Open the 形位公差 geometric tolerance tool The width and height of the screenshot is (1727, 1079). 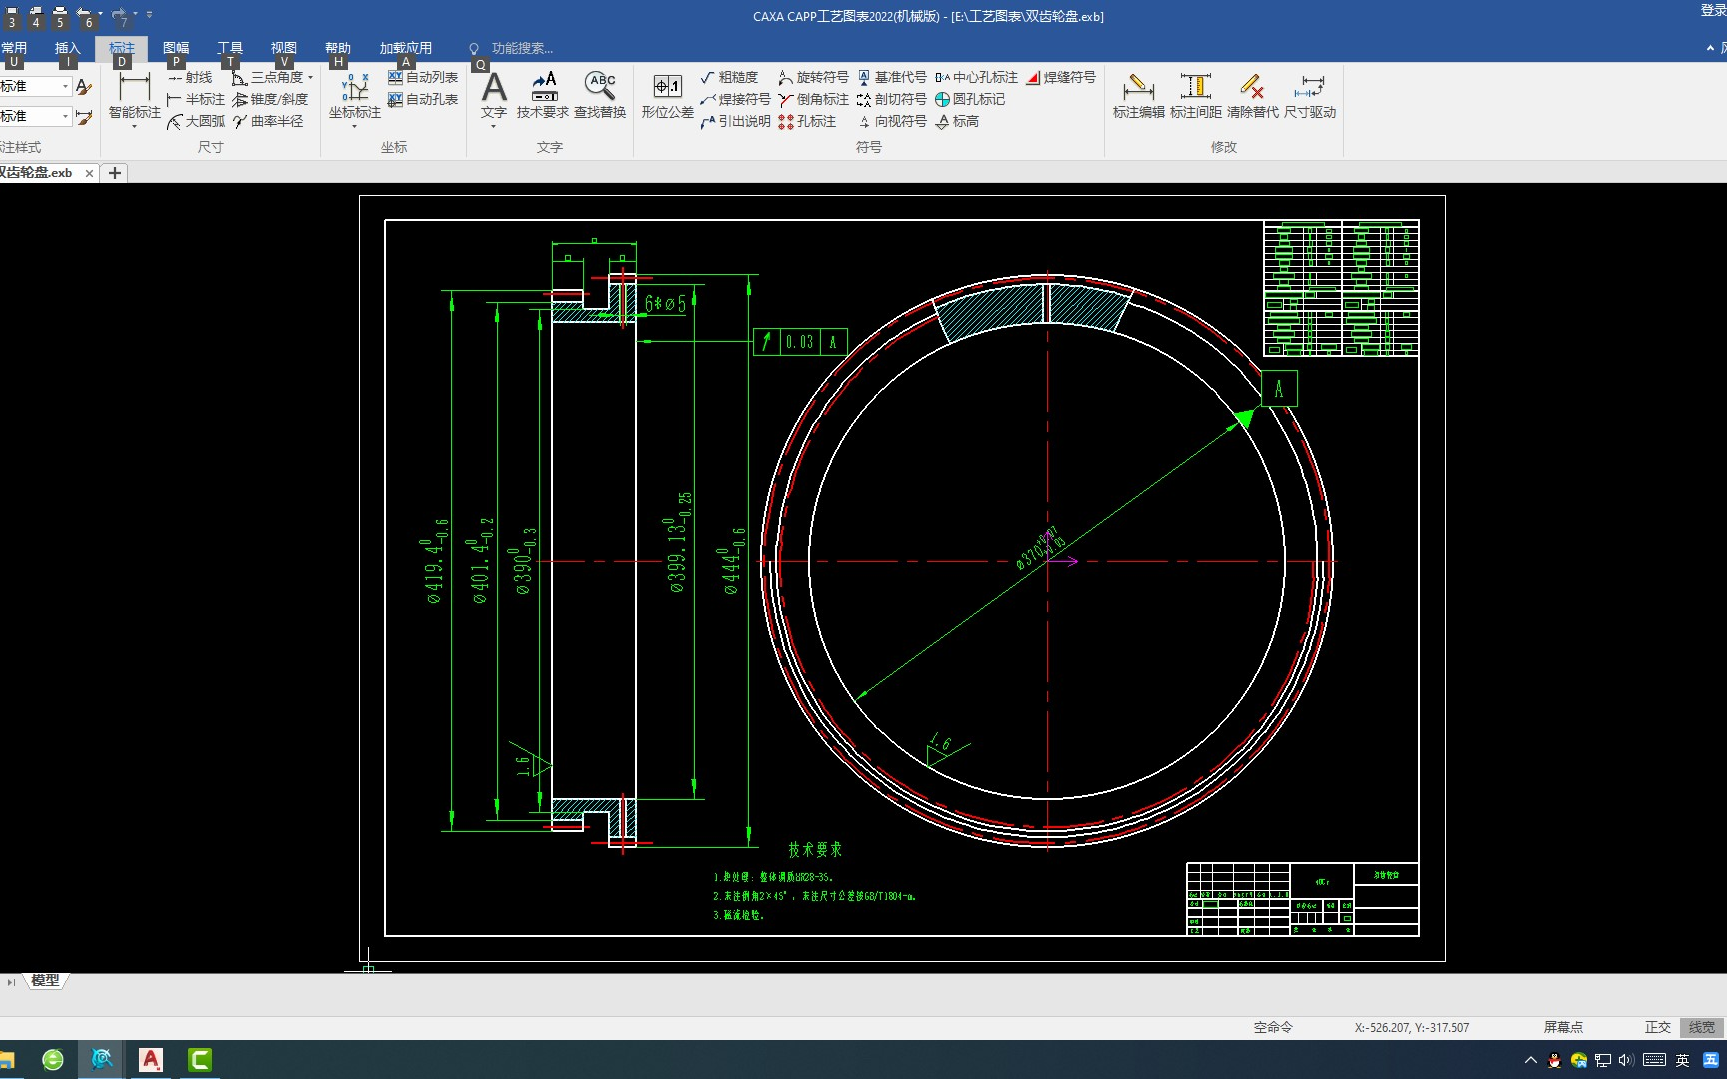pyautogui.click(x=667, y=96)
